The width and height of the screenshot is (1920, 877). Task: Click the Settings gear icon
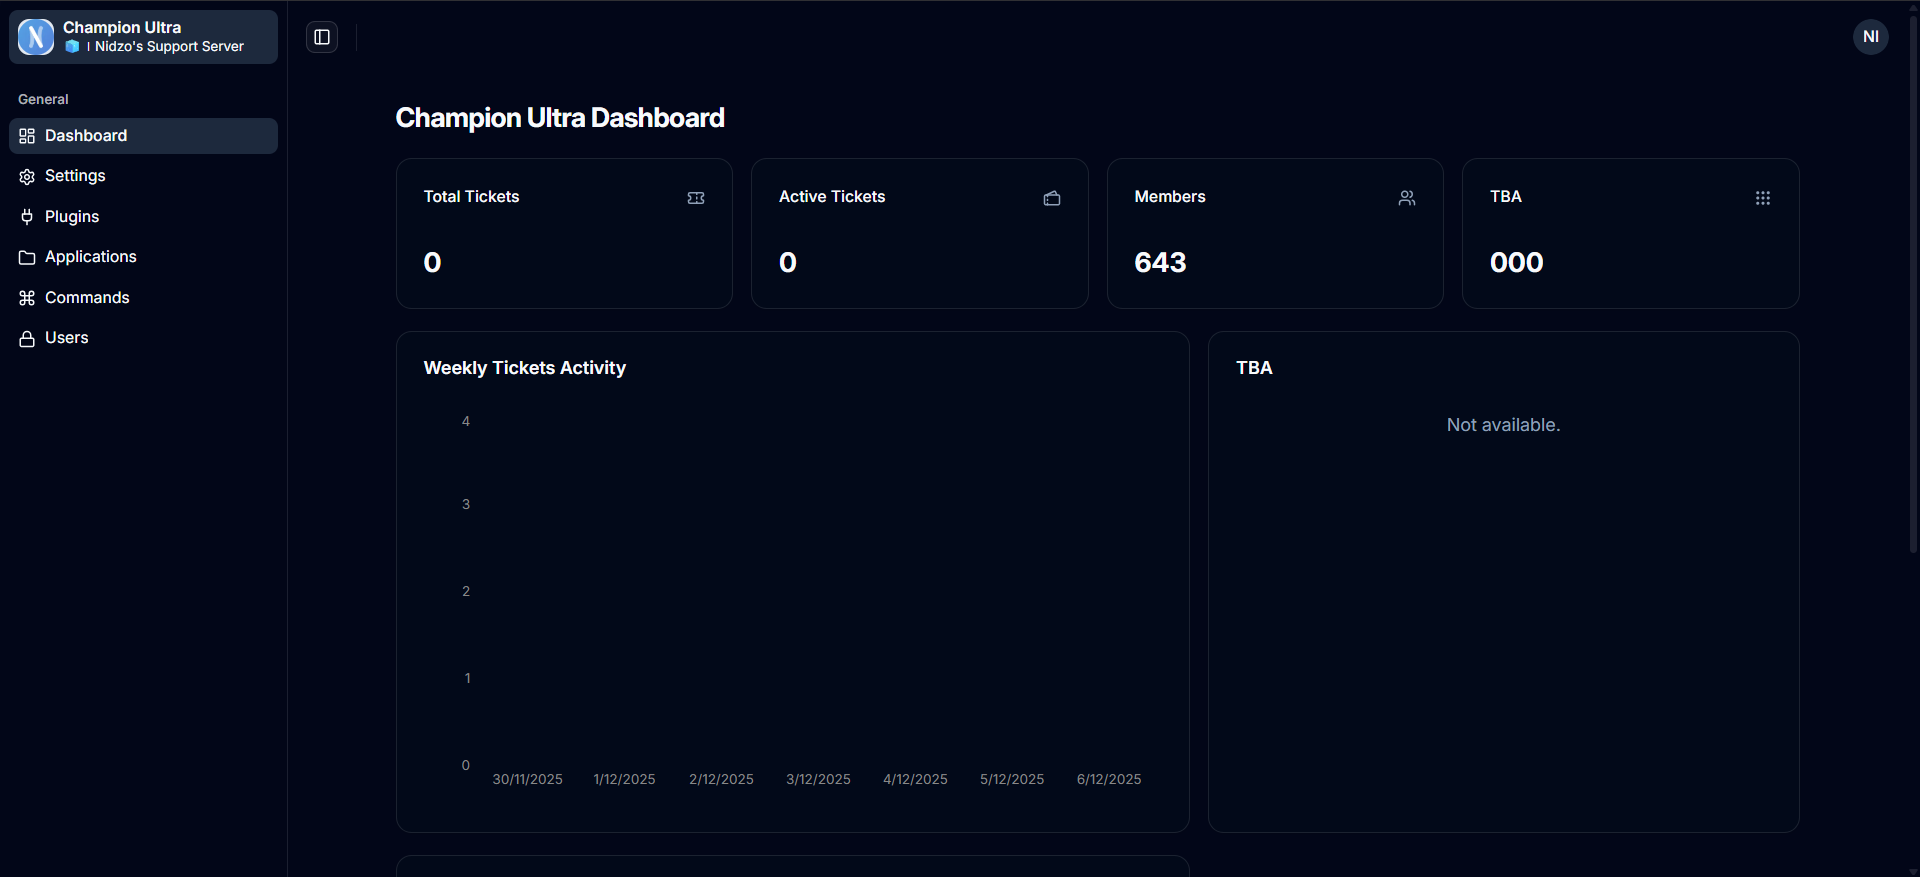tap(27, 177)
